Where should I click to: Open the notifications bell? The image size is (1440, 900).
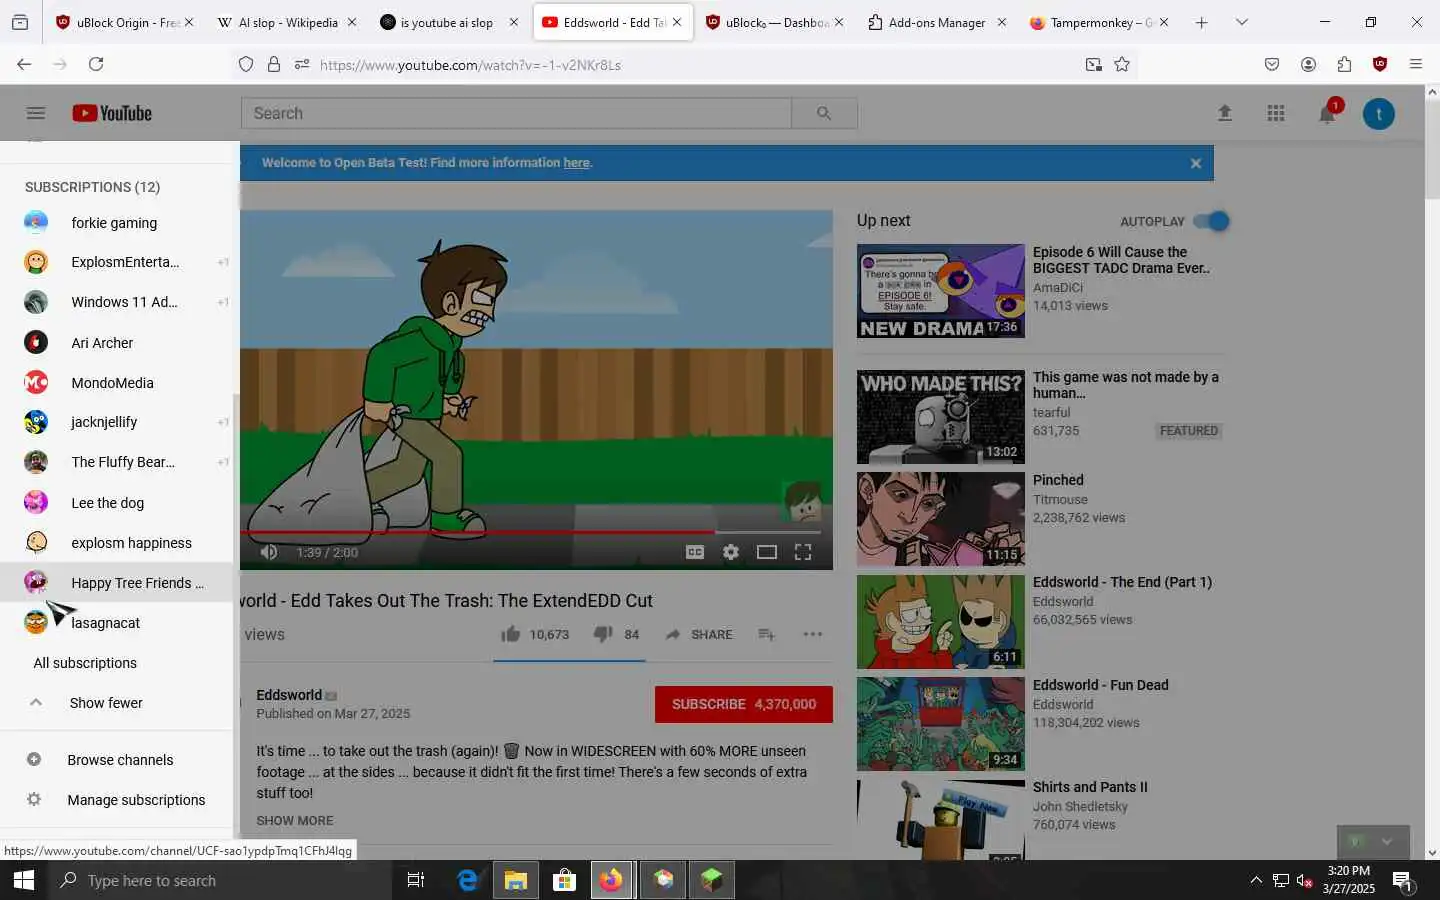1327,113
